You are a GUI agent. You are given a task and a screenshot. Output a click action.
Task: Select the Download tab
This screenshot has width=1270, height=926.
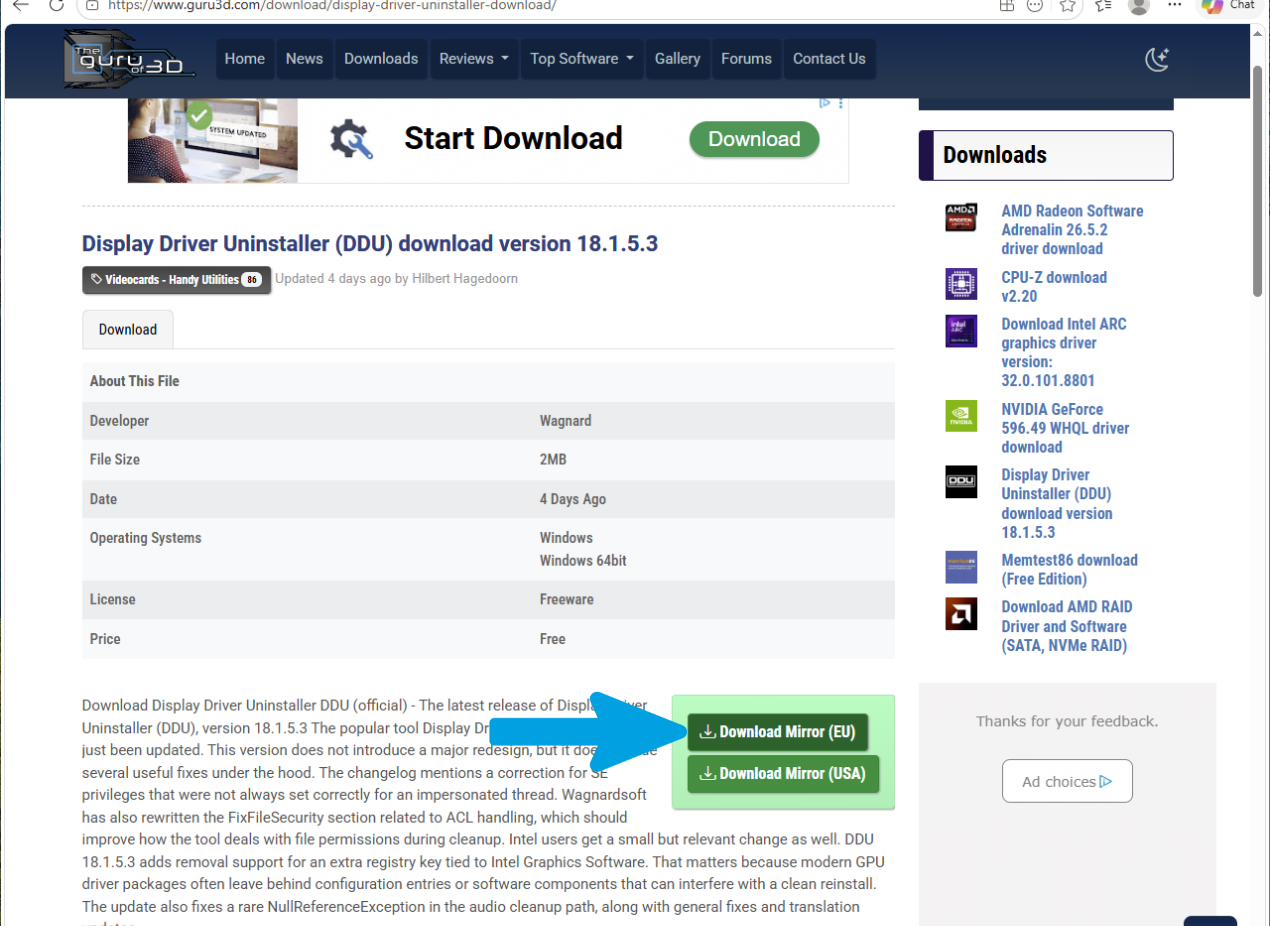pyautogui.click(x=128, y=329)
